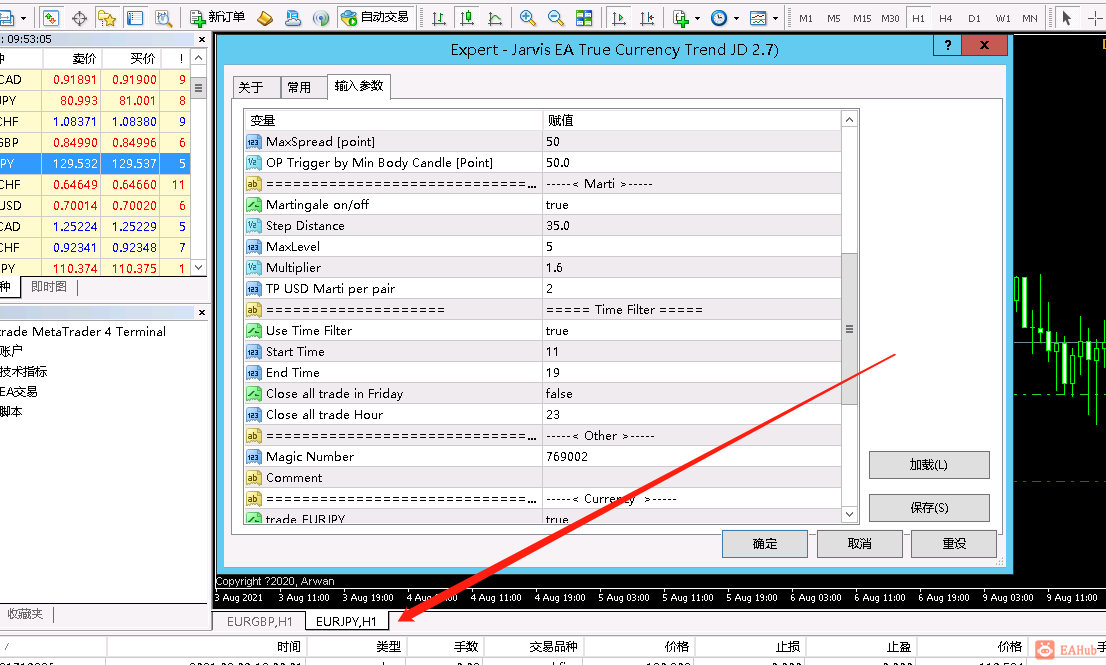This screenshot has height=665, width=1106.
Task: Open the EURGBP,H1 chart tab
Action: (259, 621)
